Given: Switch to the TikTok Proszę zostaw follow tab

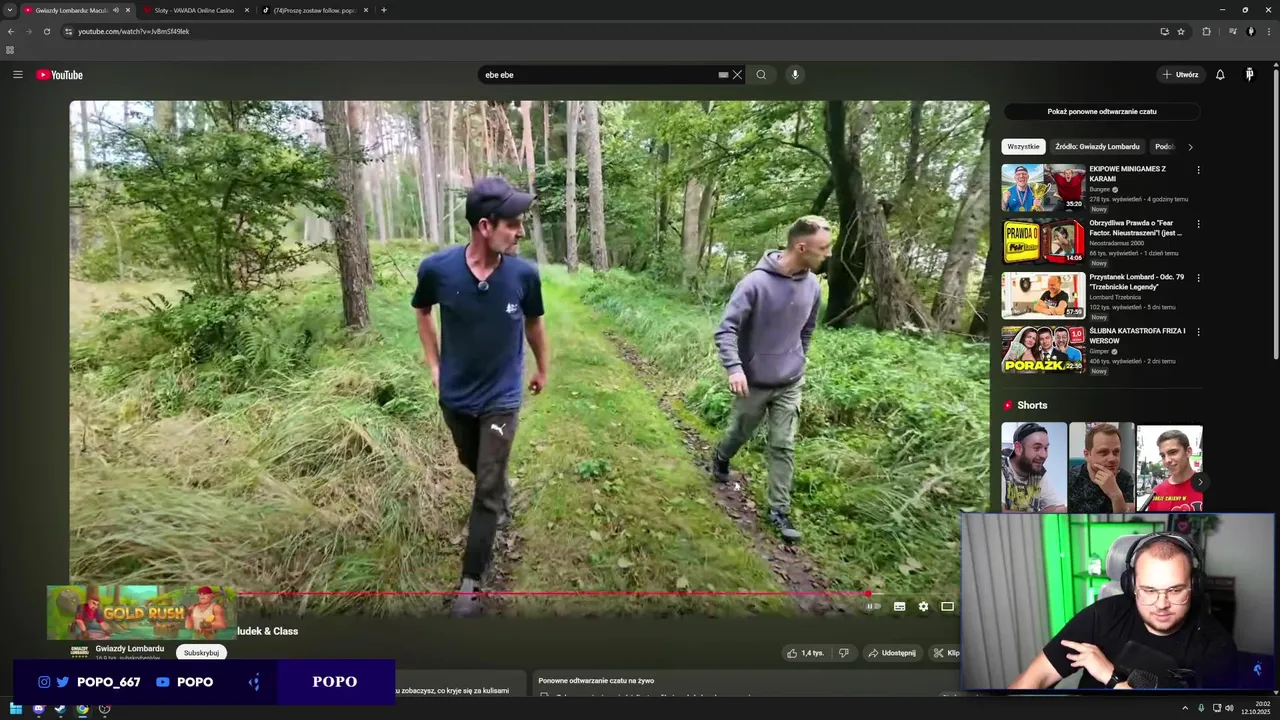Looking at the screenshot, I should [x=314, y=10].
